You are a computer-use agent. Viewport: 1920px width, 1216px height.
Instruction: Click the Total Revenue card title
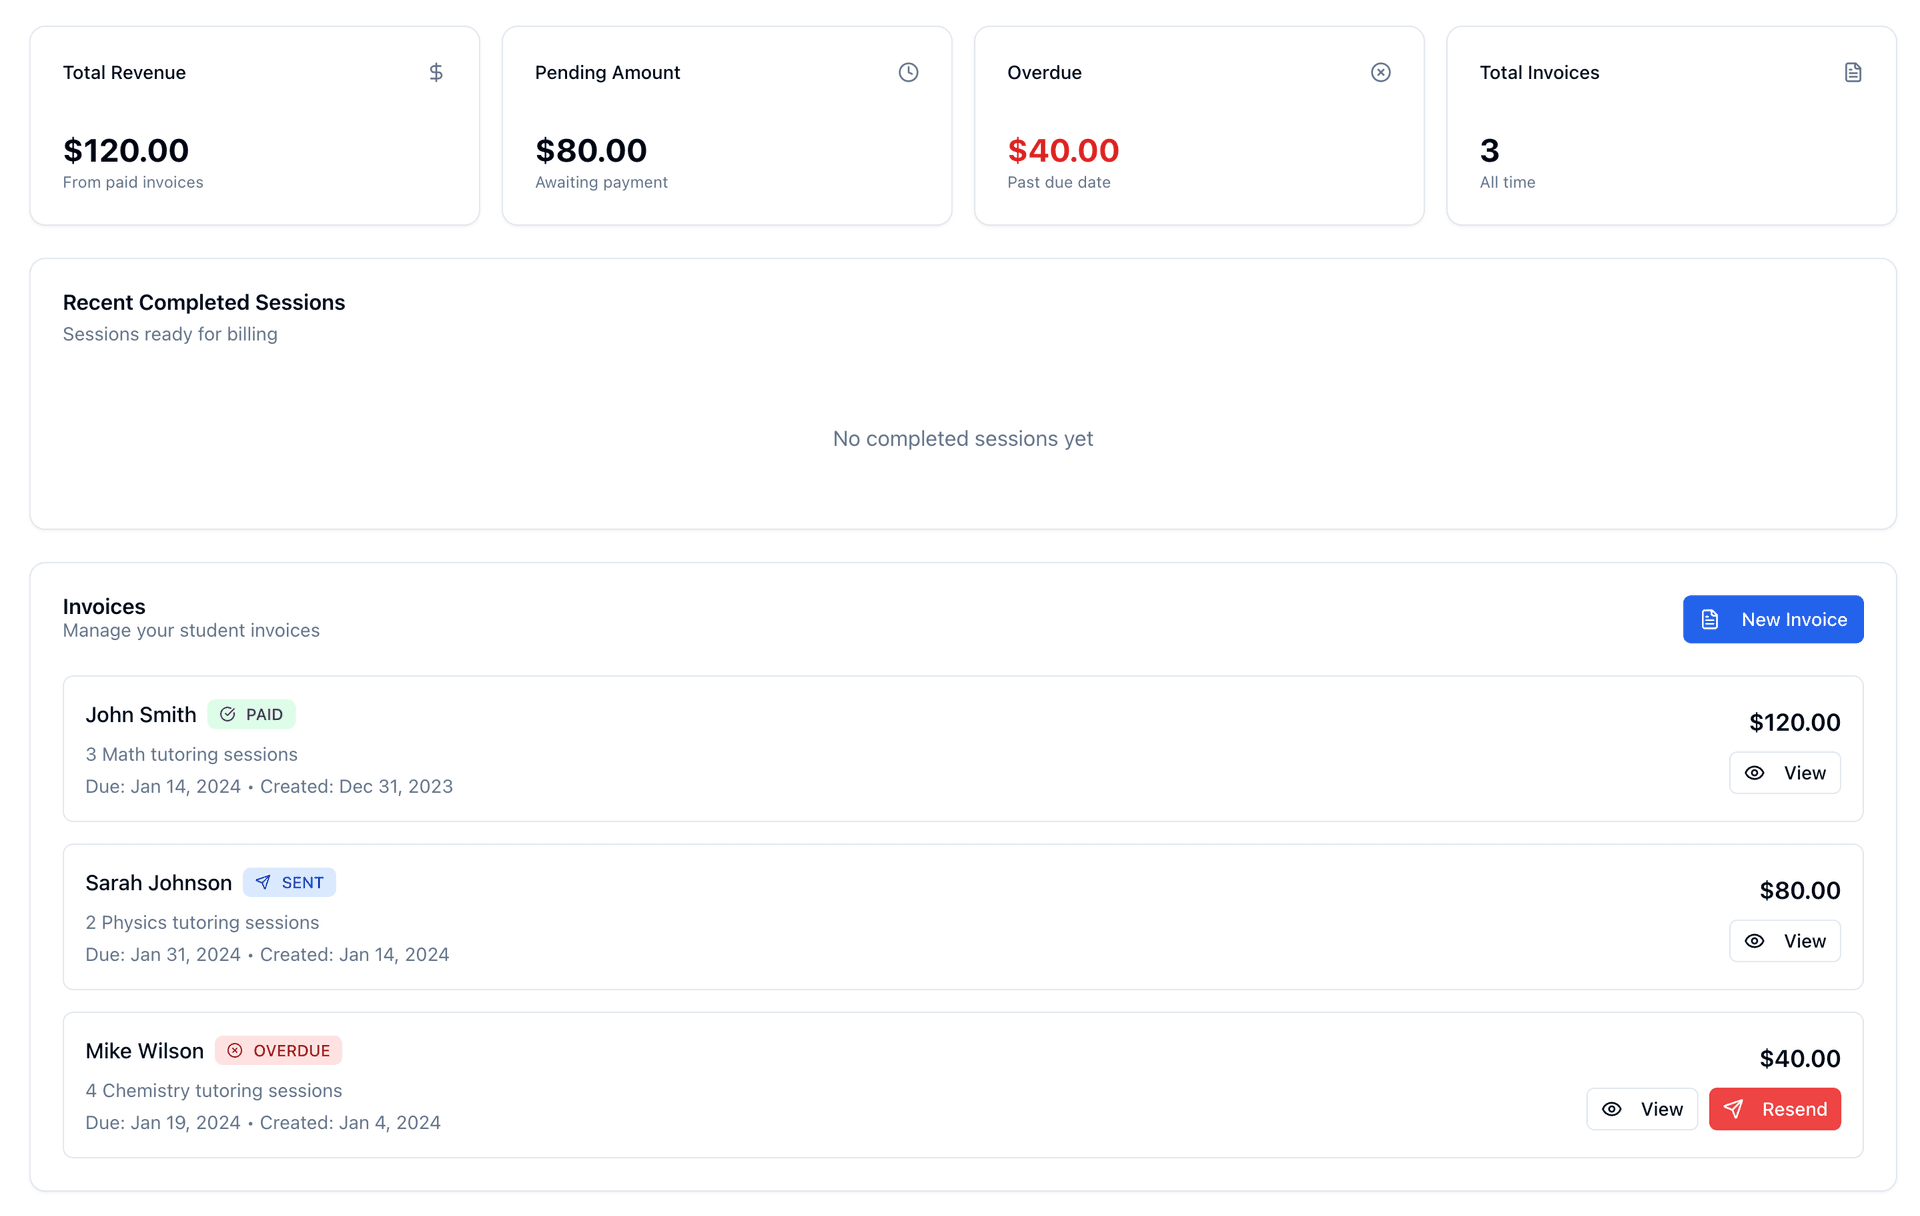(x=124, y=72)
